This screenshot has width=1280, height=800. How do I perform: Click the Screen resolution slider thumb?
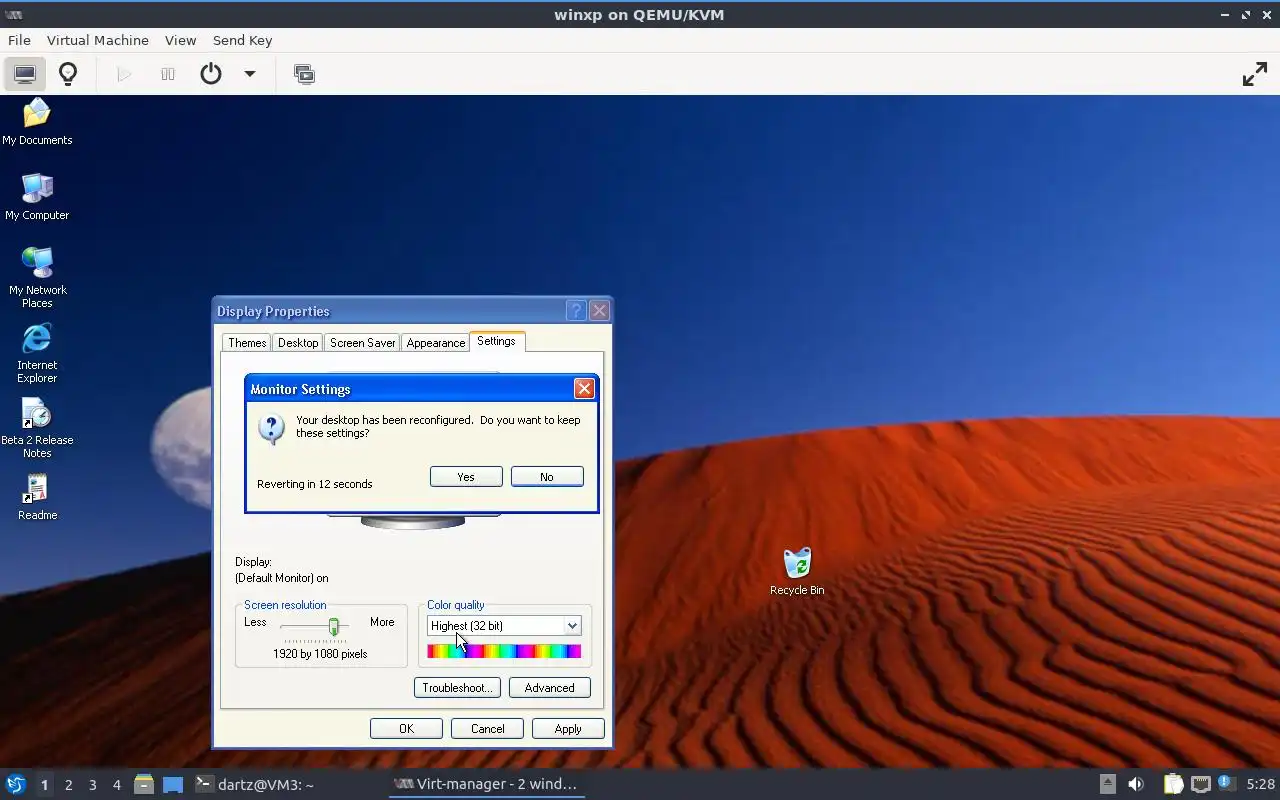pyautogui.click(x=333, y=627)
